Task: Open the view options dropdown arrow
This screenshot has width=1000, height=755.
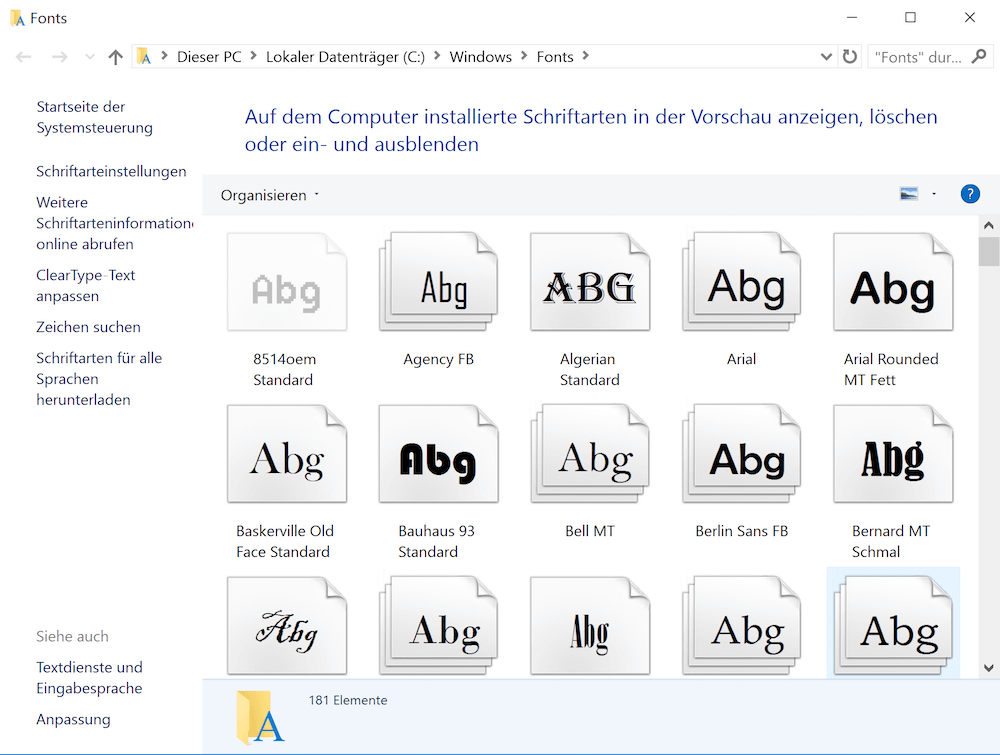Action: coord(934,194)
